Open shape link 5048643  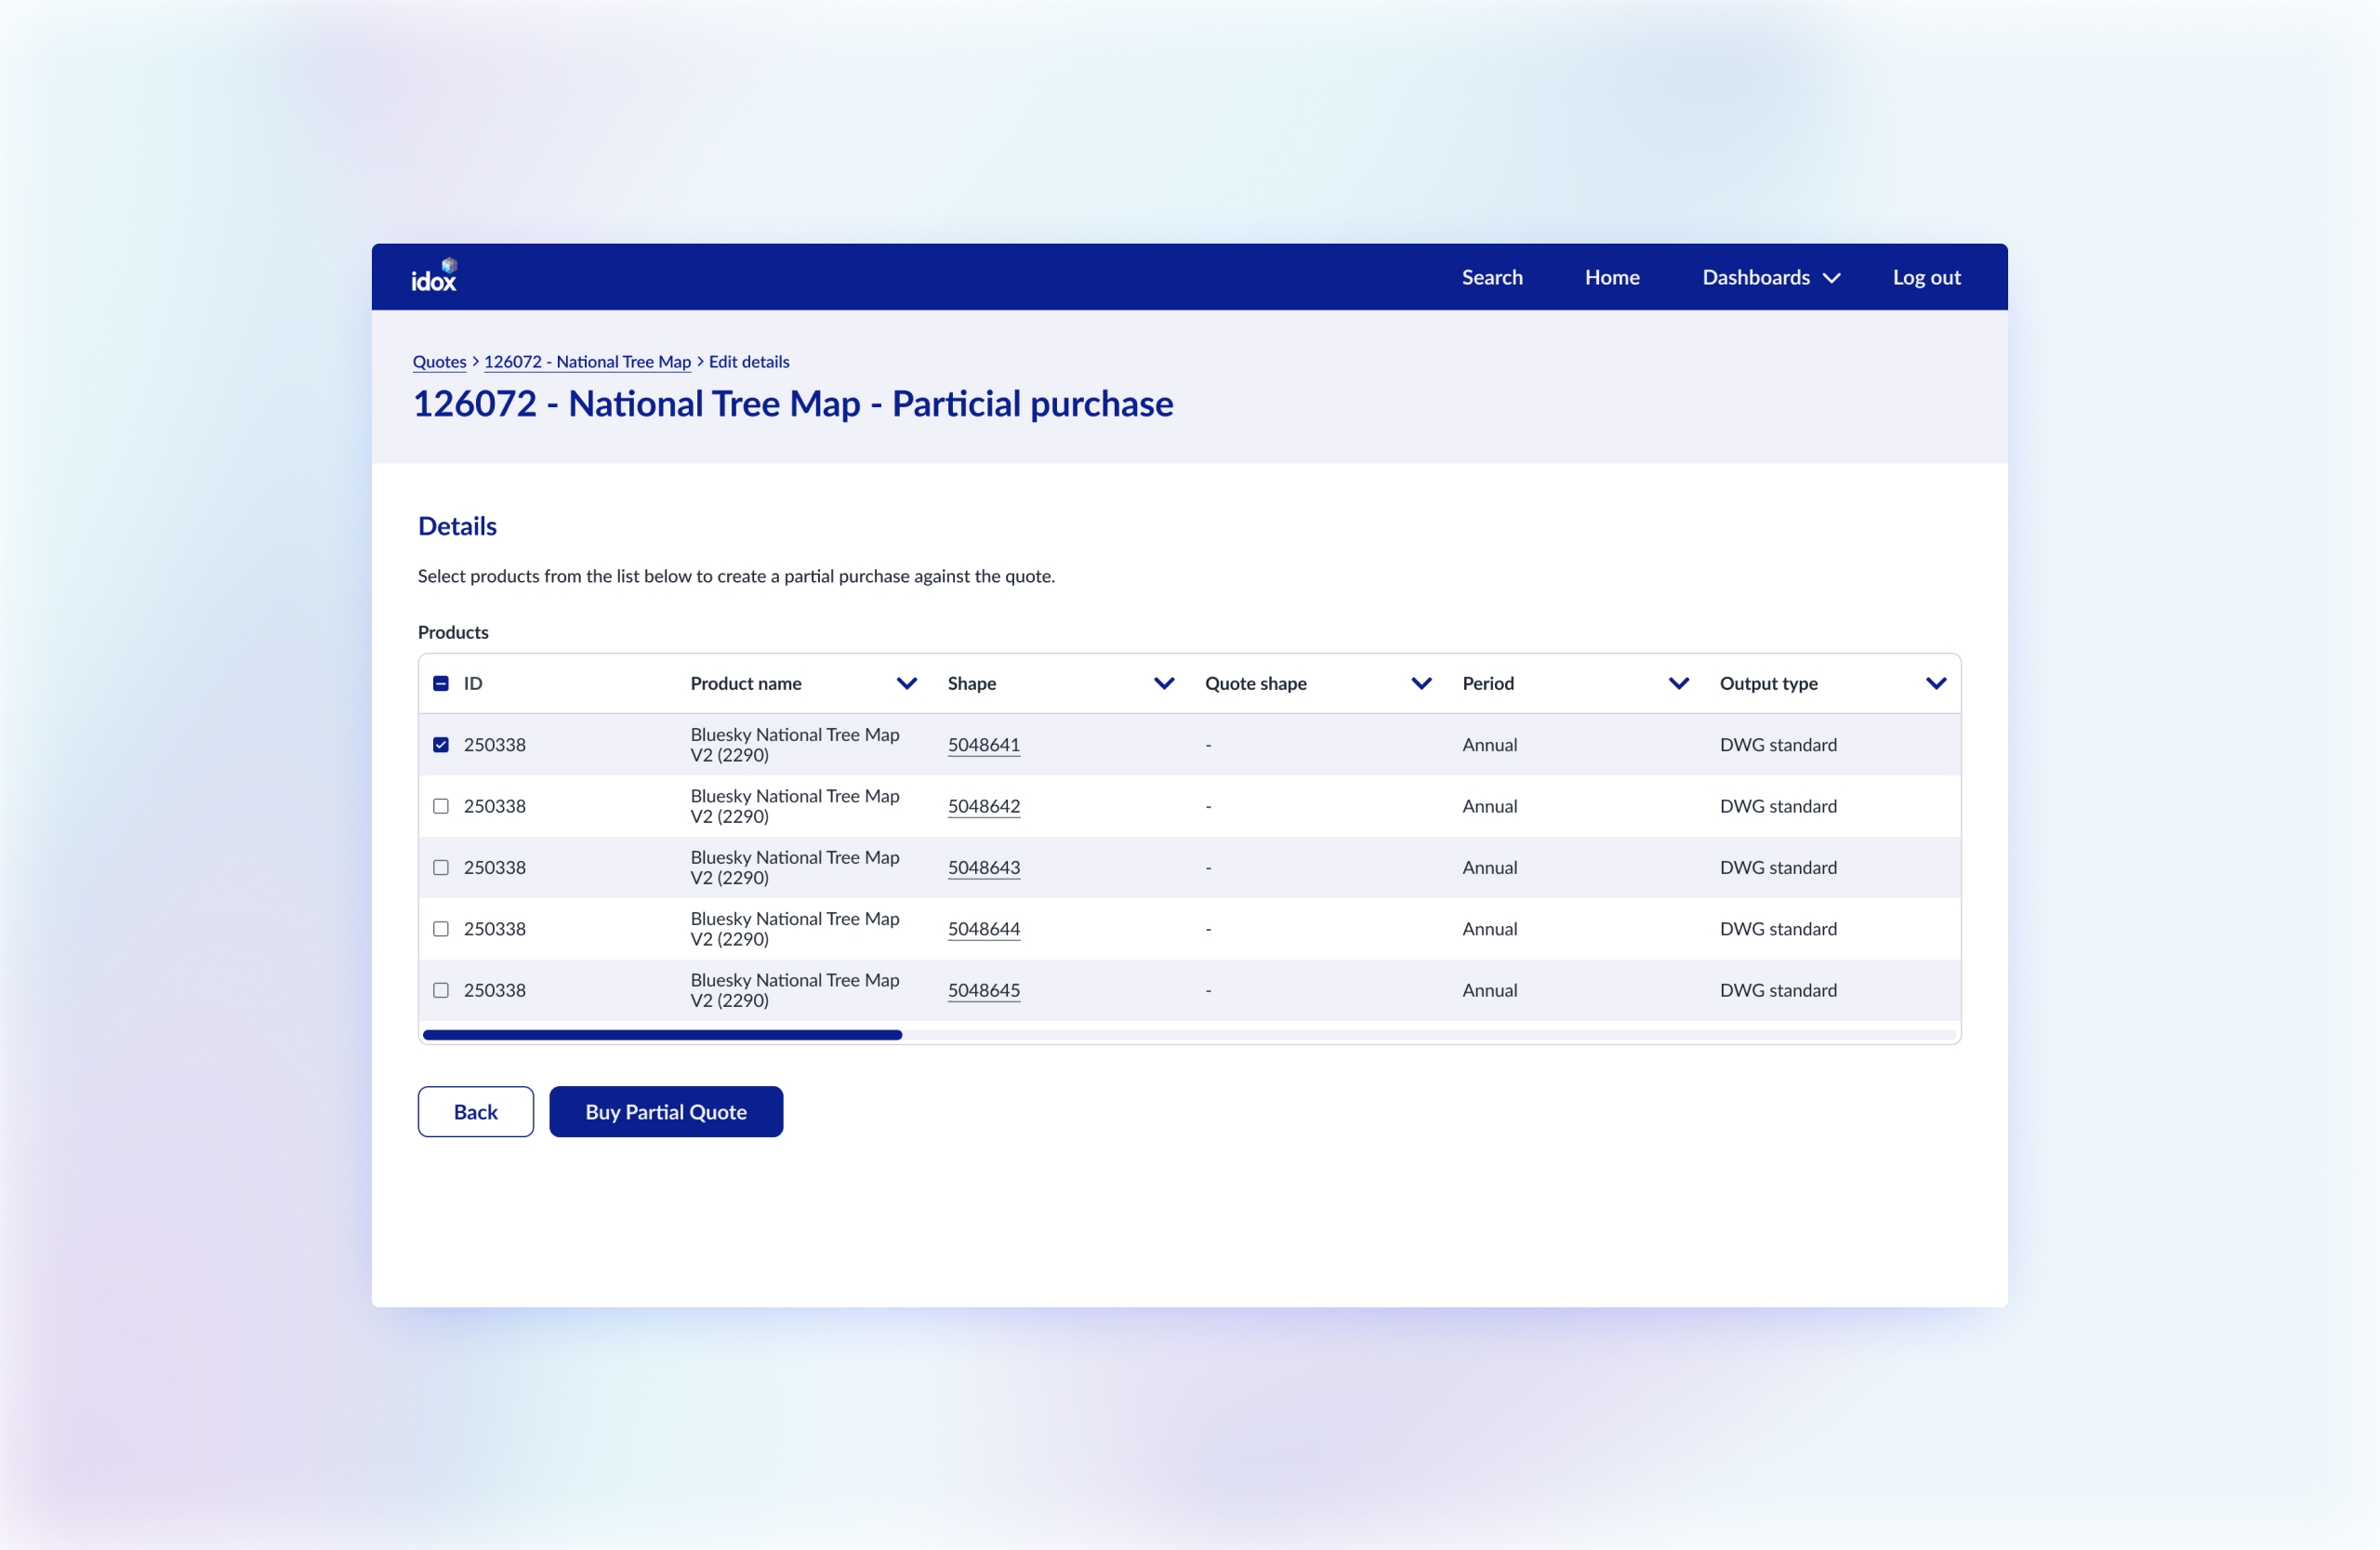pyautogui.click(x=983, y=867)
